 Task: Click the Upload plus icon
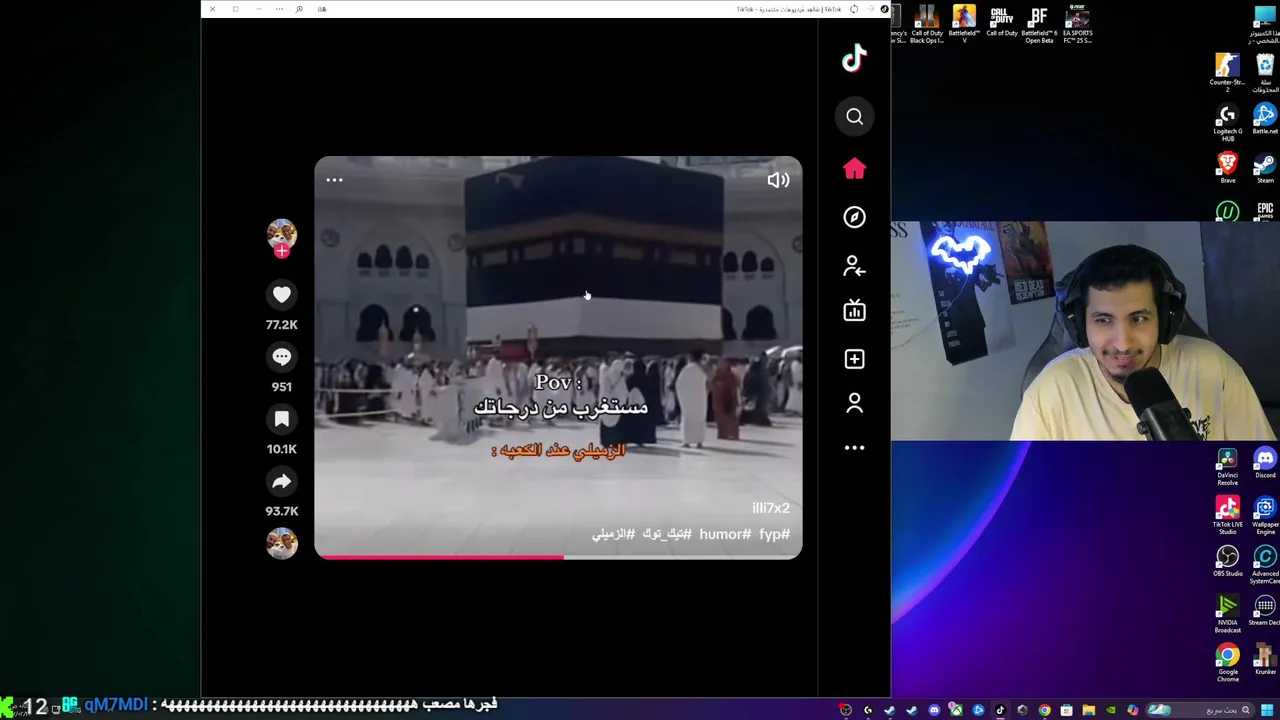(x=854, y=359)
